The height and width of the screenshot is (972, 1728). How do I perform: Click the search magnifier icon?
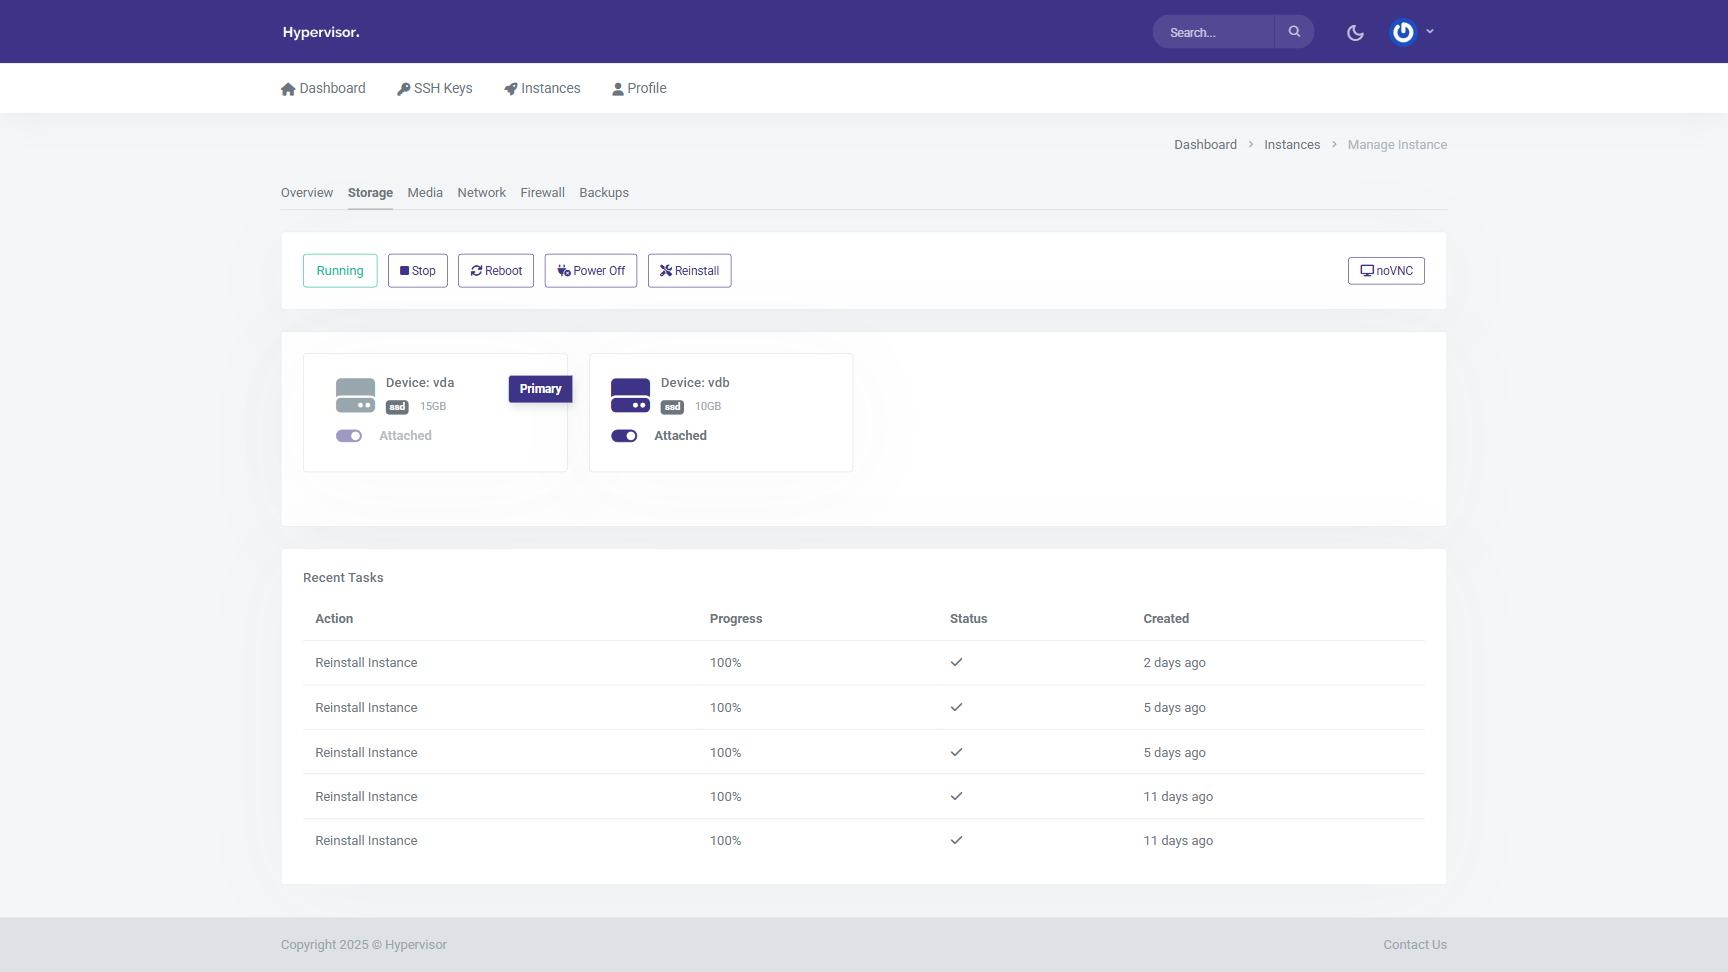1294,32
